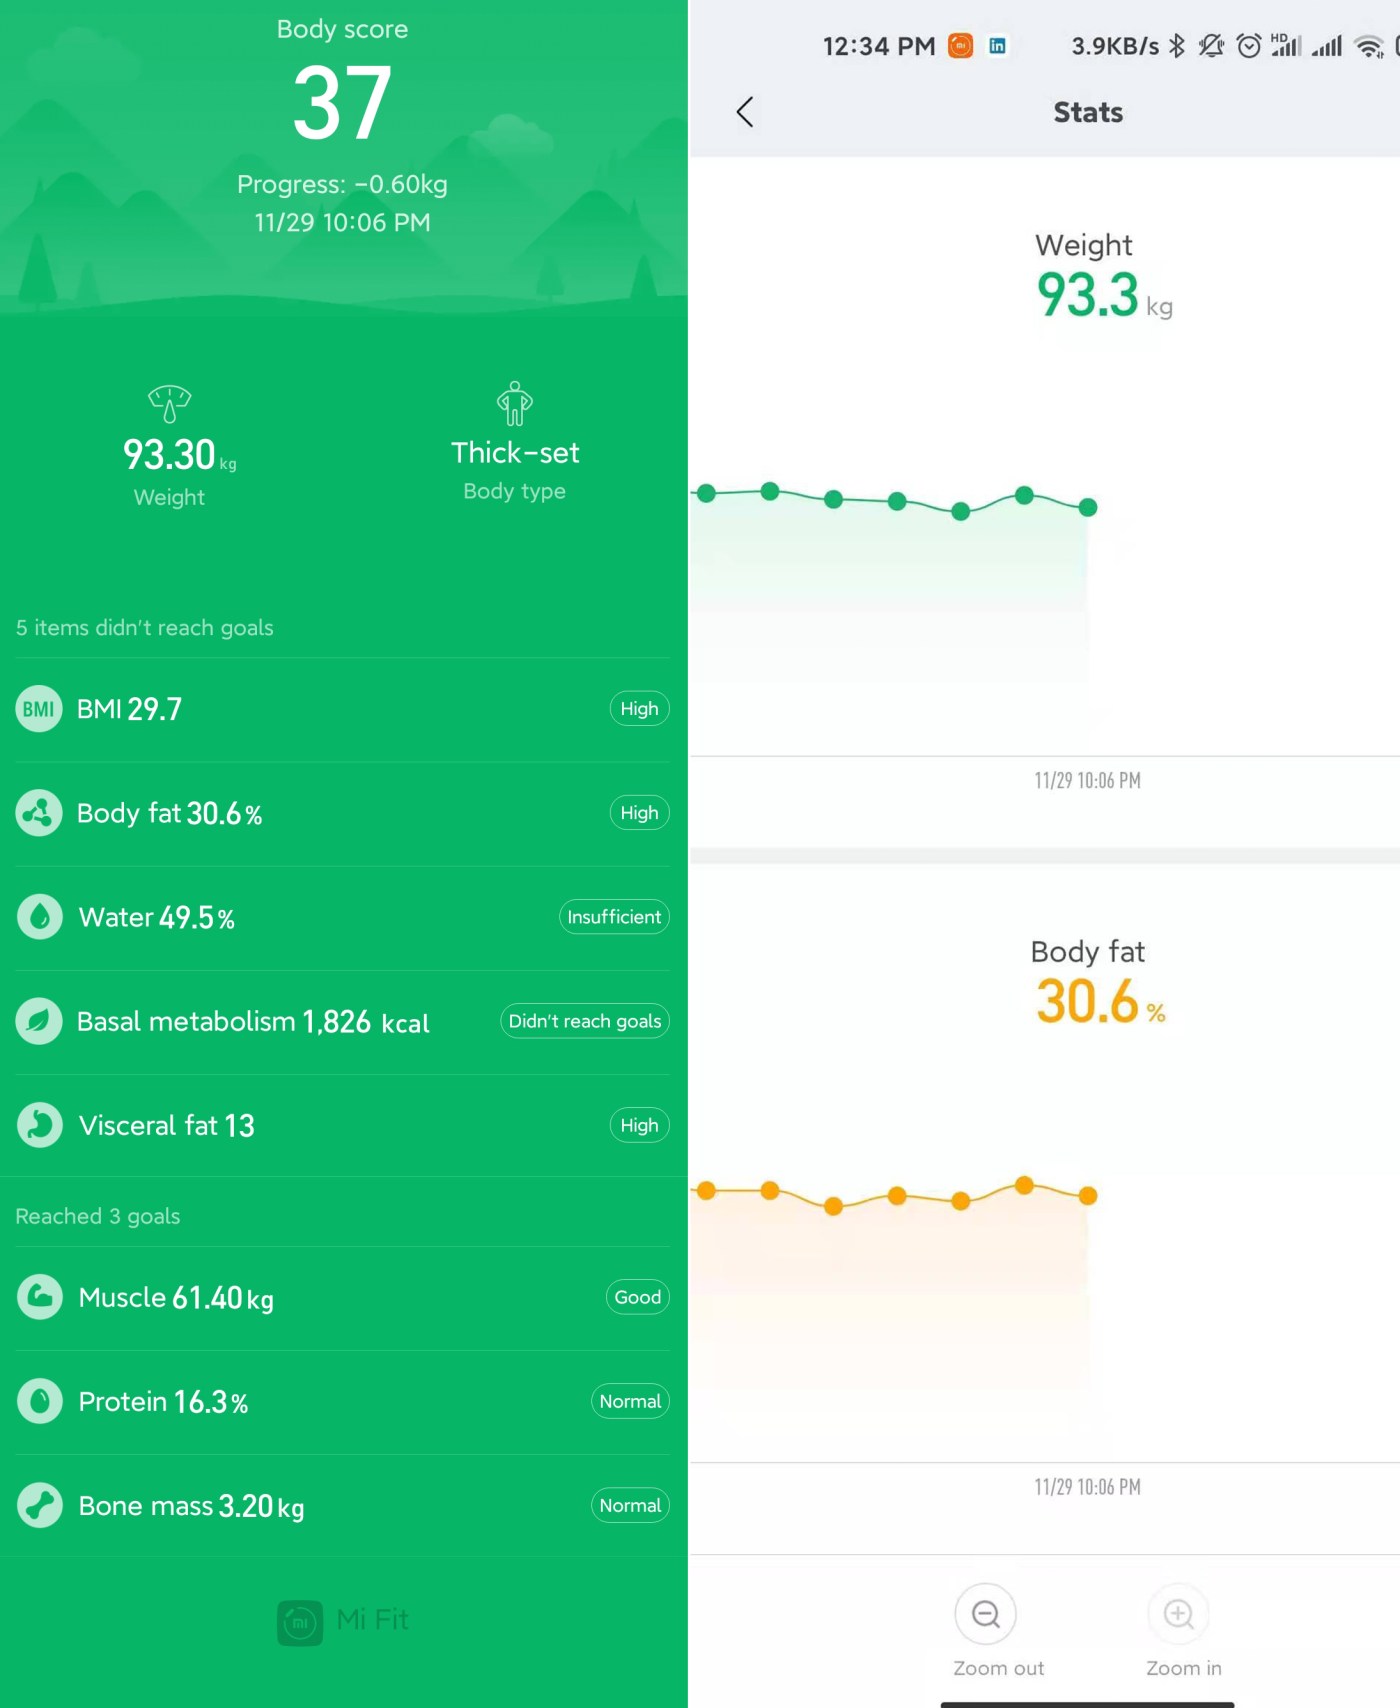Tap the 12:34 PM clock

879,46
